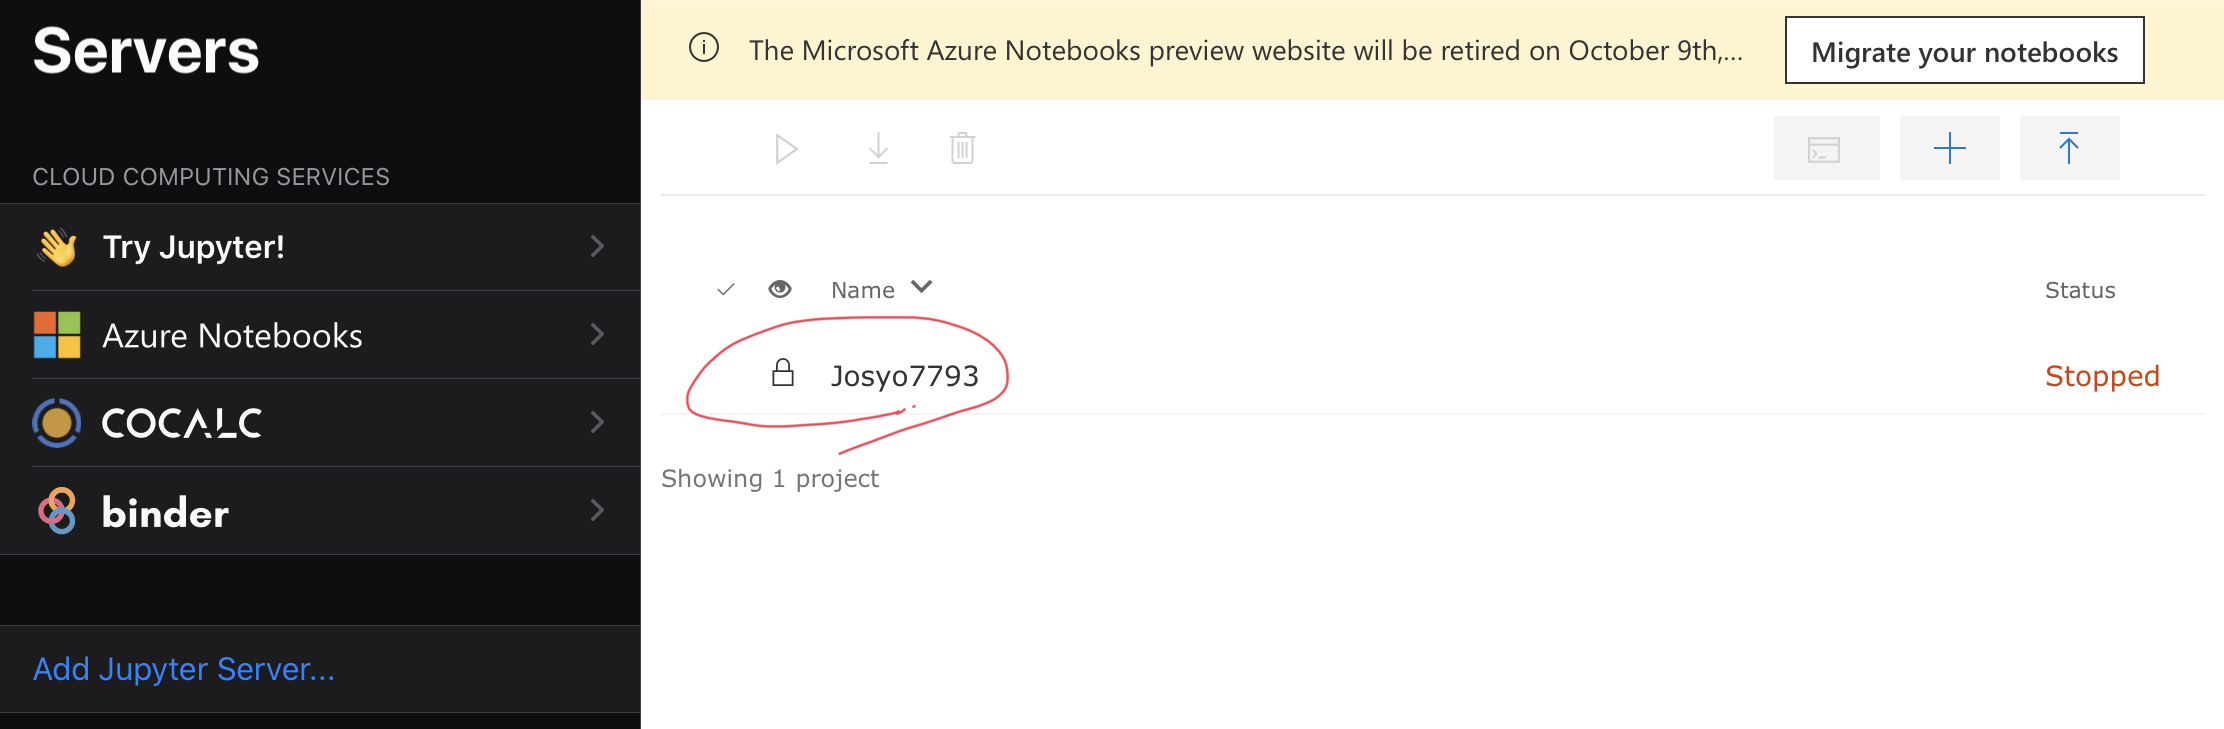
Task: Click the download arrow icon
Action: coord(878,149)
